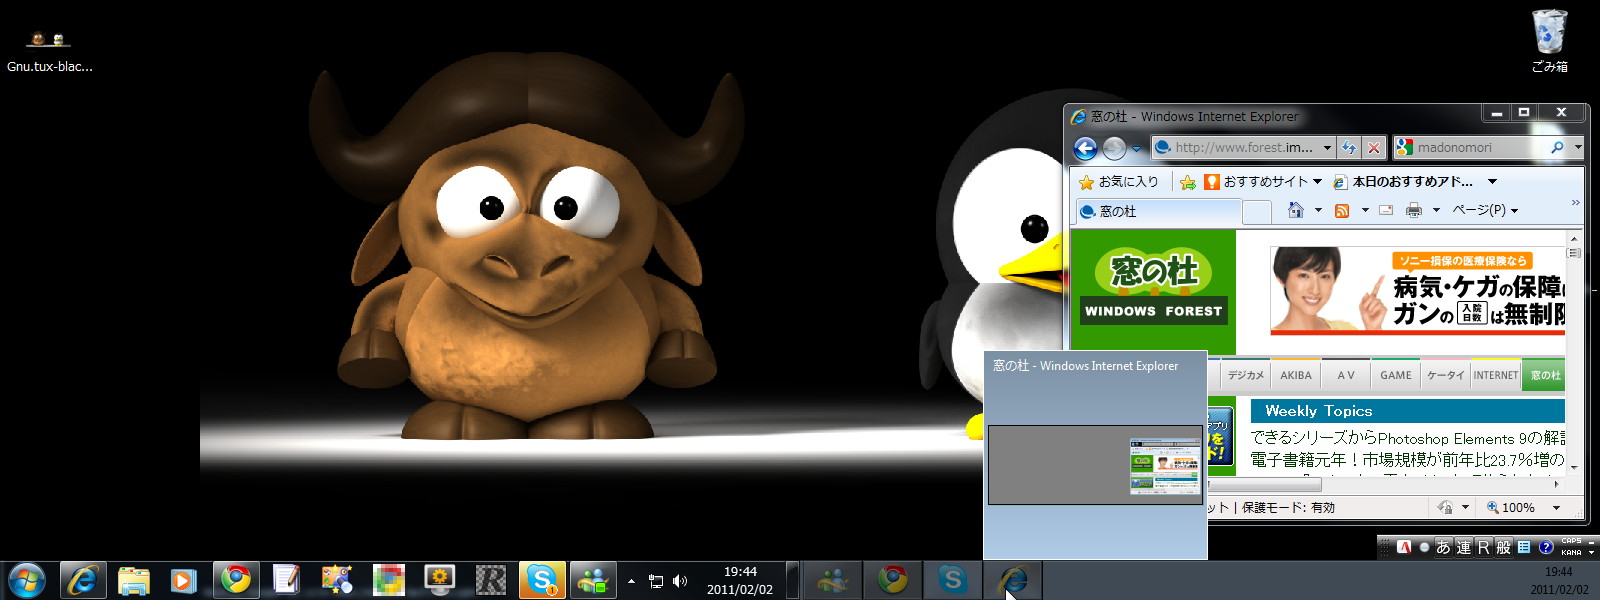Click the ATOK red A icon

(1404, 547)
